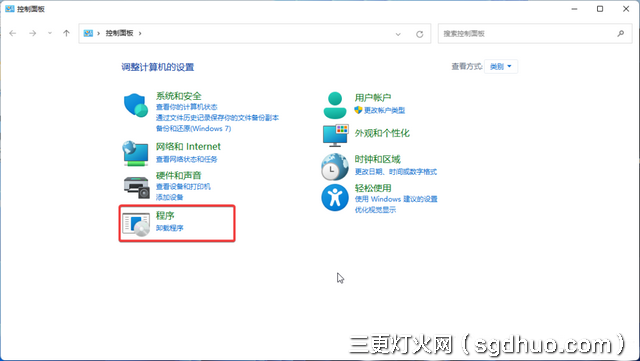The height and width of the screenshot is (361, 640).
Task: Open 备份和还原(Windows 7) link
Action: pyautogui.click(x=193, y=129)
